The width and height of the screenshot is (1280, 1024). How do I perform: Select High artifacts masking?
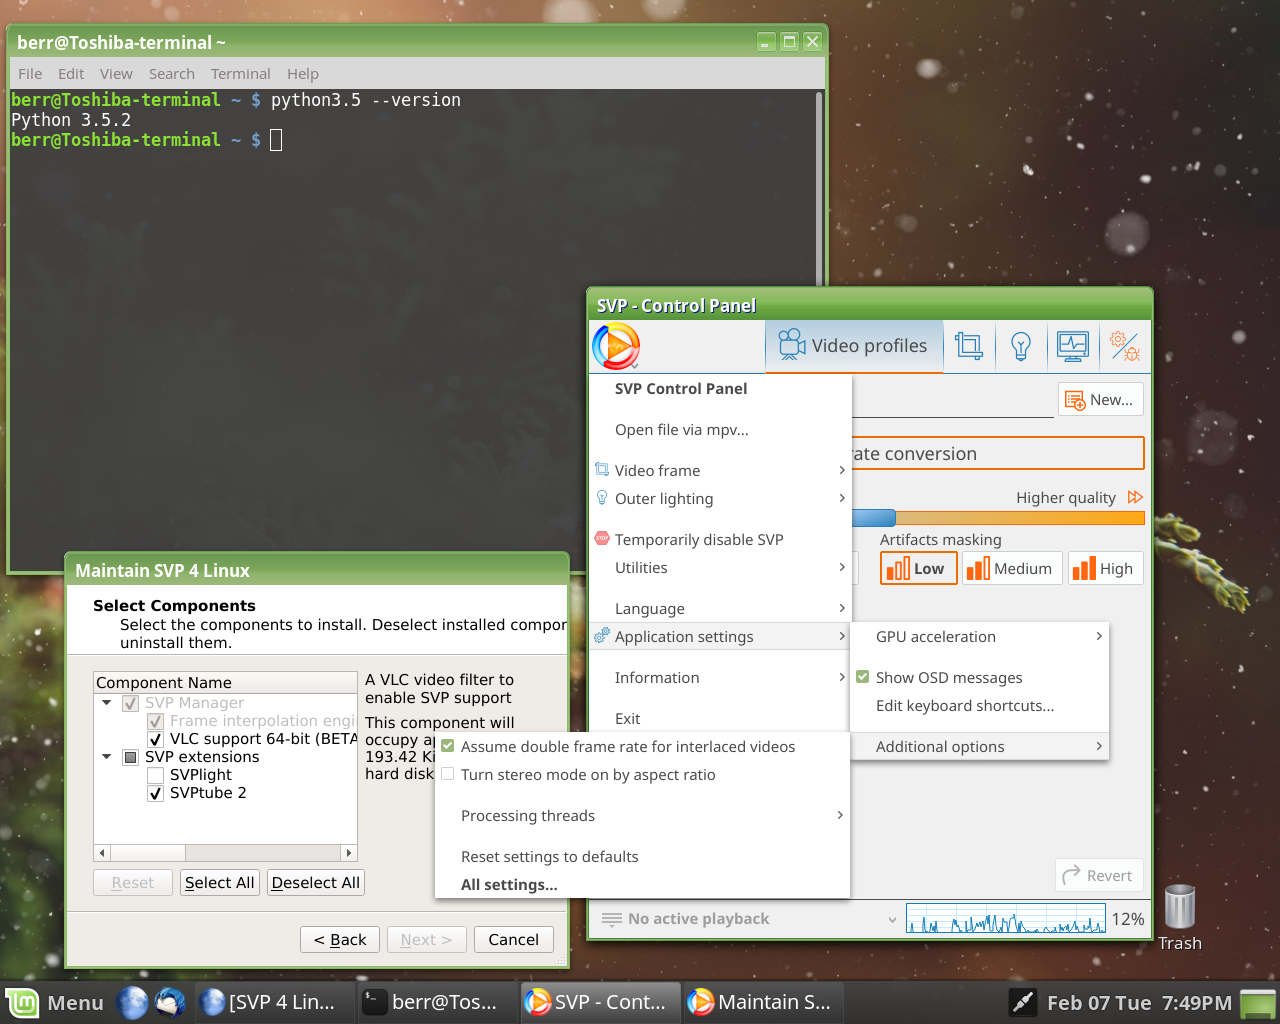tap(1105, 569)
